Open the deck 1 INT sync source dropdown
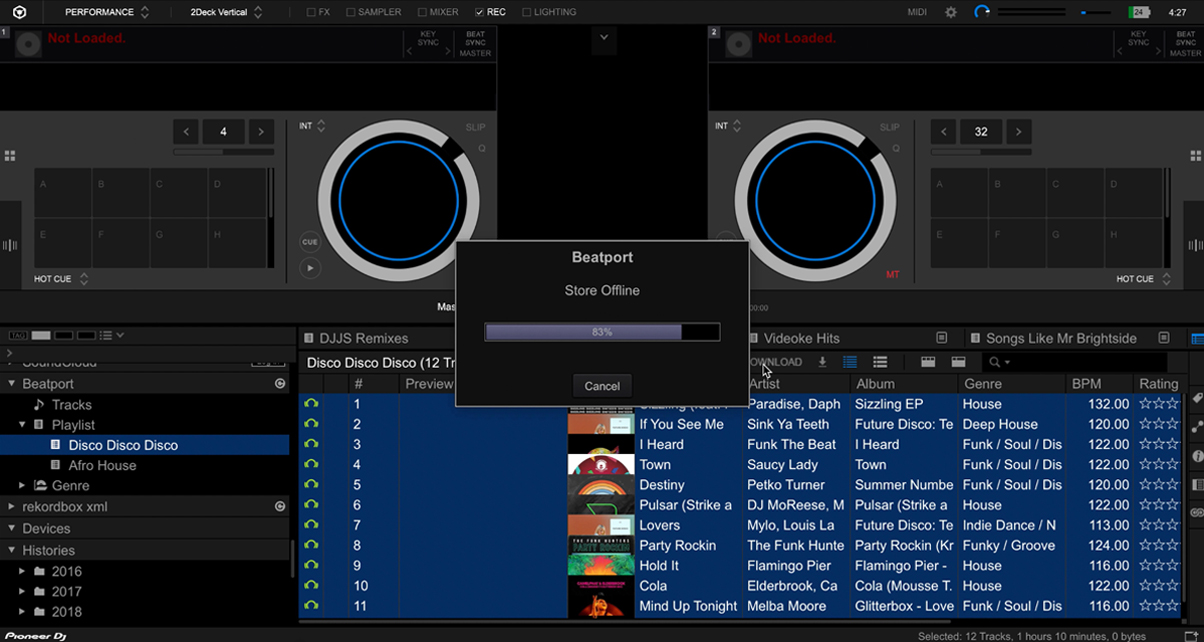The height and width of the screenshot is (642, 1204). point(313,126)
